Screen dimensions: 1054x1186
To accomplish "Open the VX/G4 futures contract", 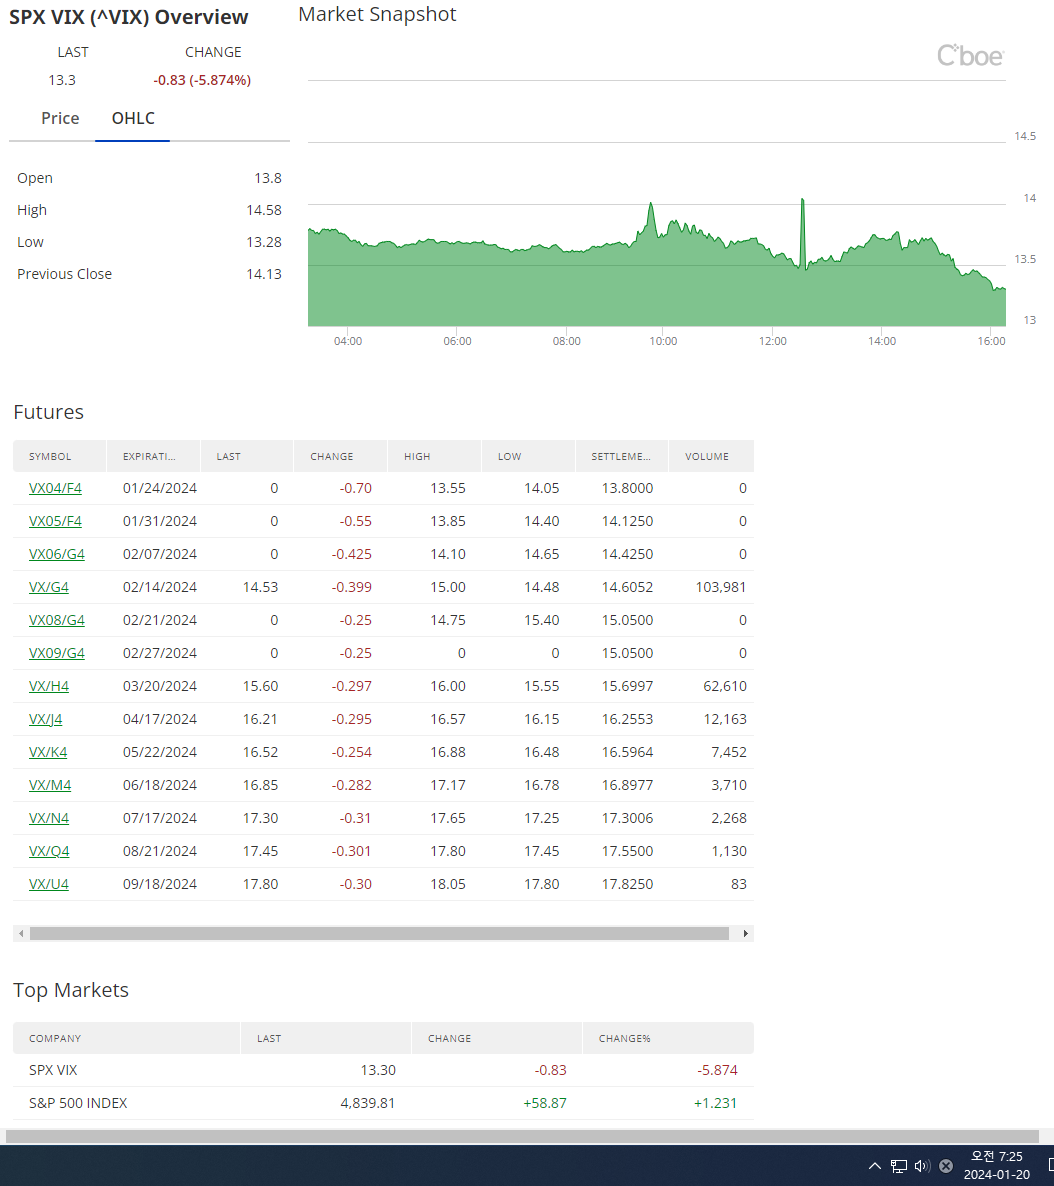I will tap(48, 588).
